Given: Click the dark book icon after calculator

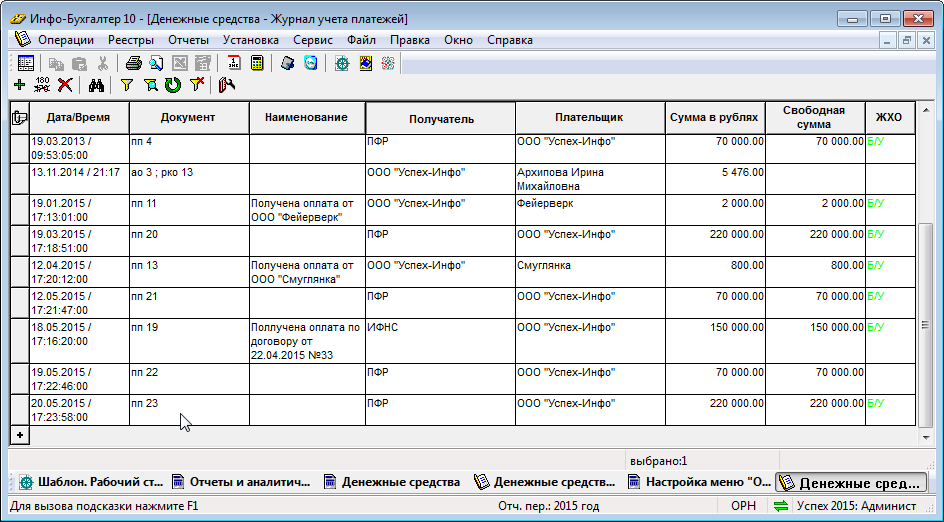Looking at the screenshot, I should pos(288,63).
